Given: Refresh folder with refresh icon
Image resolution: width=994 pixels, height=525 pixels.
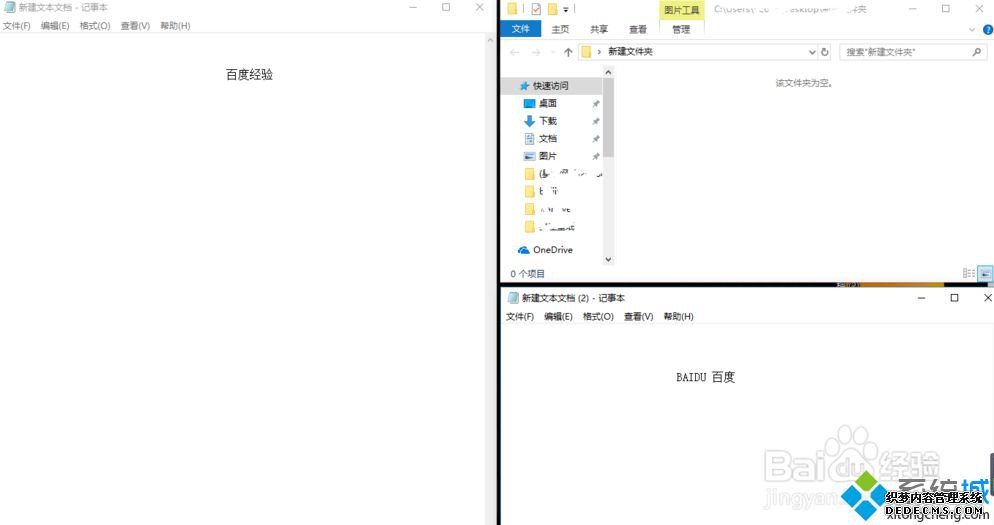Looking at the screenshot, I should (825, 52).
